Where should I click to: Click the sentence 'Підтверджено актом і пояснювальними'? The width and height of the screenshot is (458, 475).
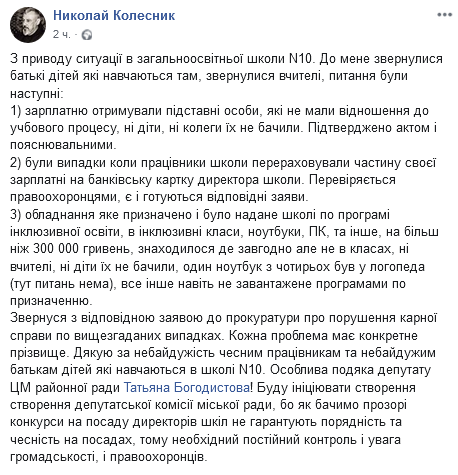pos(223,137)
